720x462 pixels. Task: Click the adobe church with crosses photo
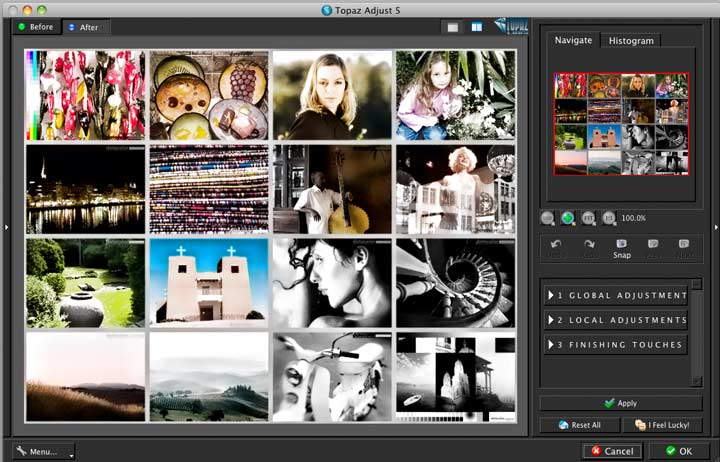pyautogui.click(x=209, y=282)
